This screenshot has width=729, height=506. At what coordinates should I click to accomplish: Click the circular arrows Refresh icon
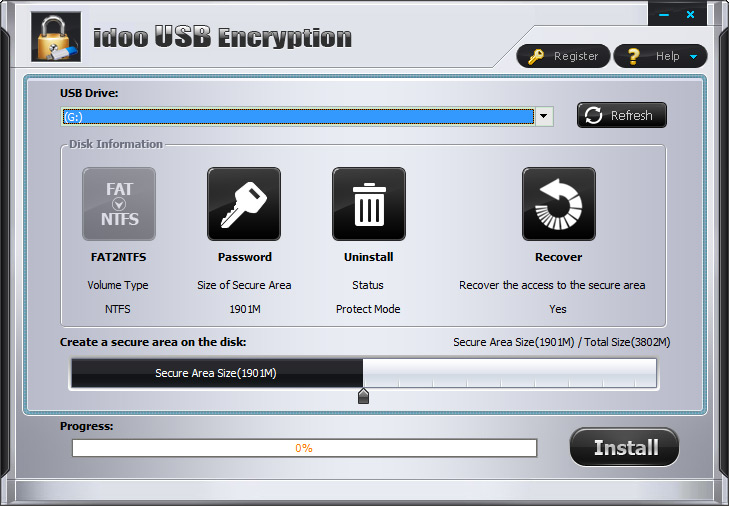pos(594,116)
